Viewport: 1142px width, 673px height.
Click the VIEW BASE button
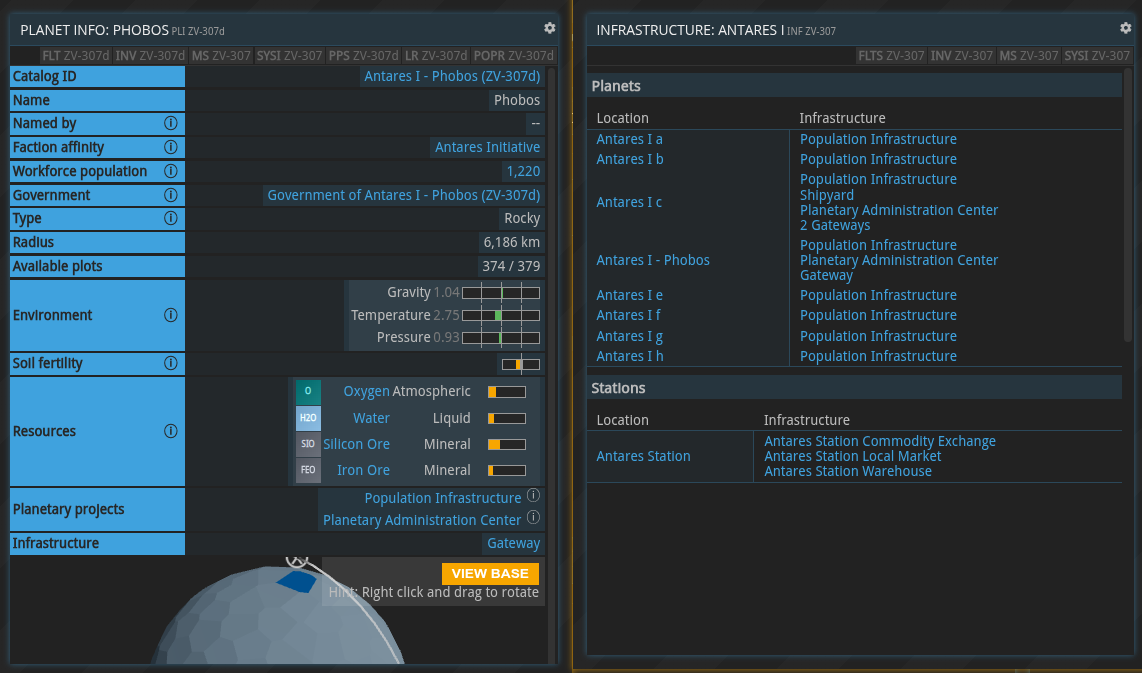point(490,573)
